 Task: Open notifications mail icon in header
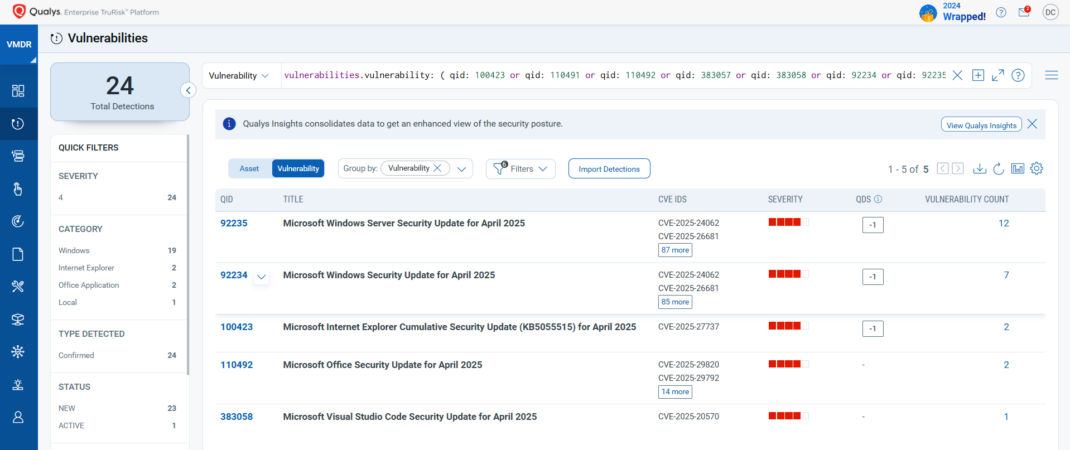click(1024, 12)
